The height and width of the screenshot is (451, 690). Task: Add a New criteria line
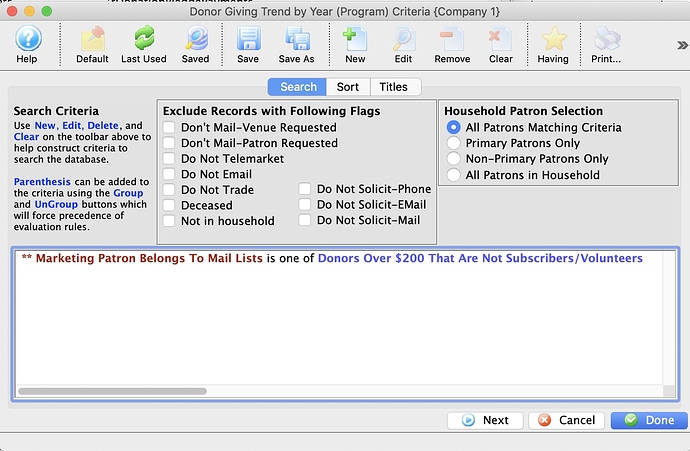click(x=355, y=44)
